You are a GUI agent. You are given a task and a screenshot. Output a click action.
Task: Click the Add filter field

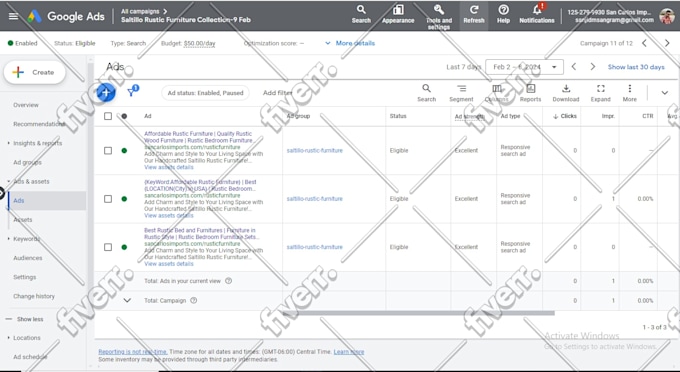pos(278,93)
